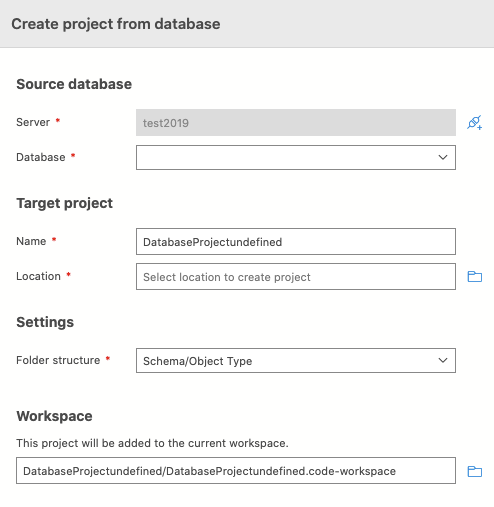Viewport: 494px width, 507px height.
Task: Edit the project Name field
Action: 296,242
